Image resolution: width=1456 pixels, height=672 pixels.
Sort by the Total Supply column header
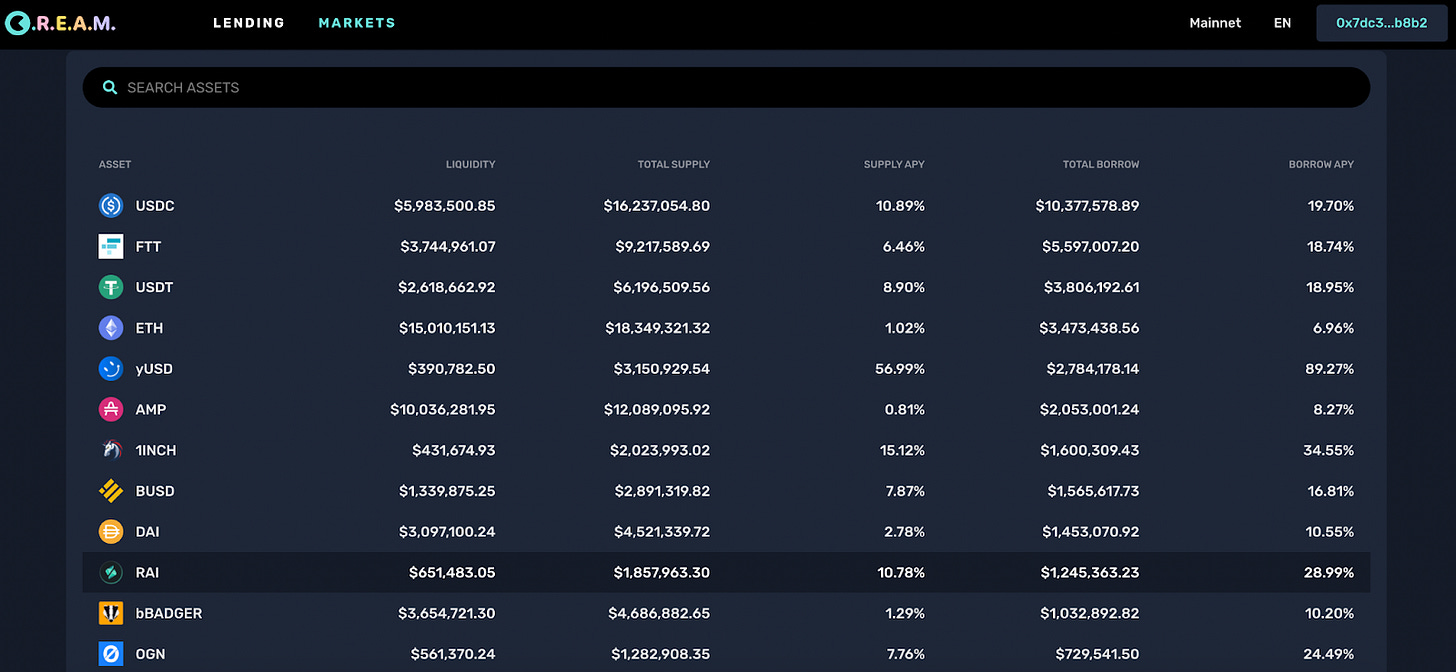pyautogui.click(x=674, y=164)
